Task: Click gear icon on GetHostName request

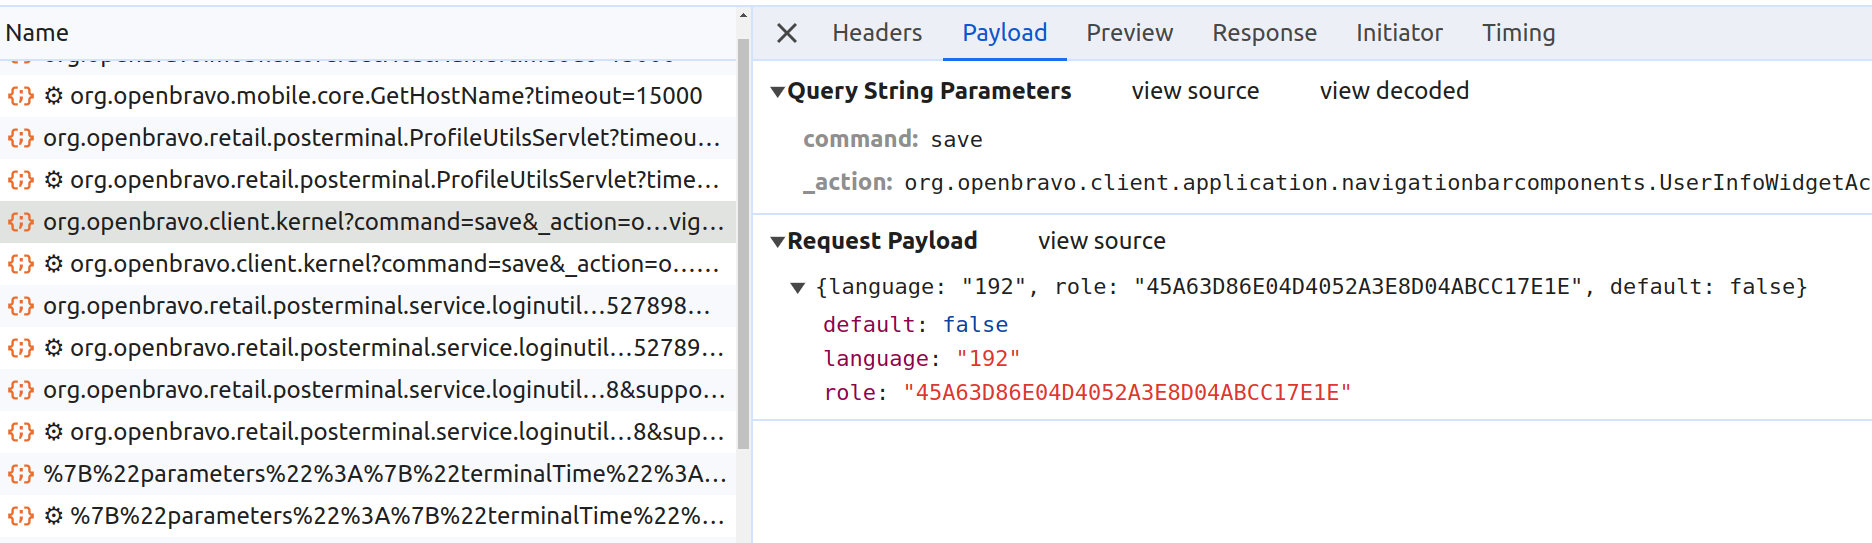Action: (x=54, y=96)
